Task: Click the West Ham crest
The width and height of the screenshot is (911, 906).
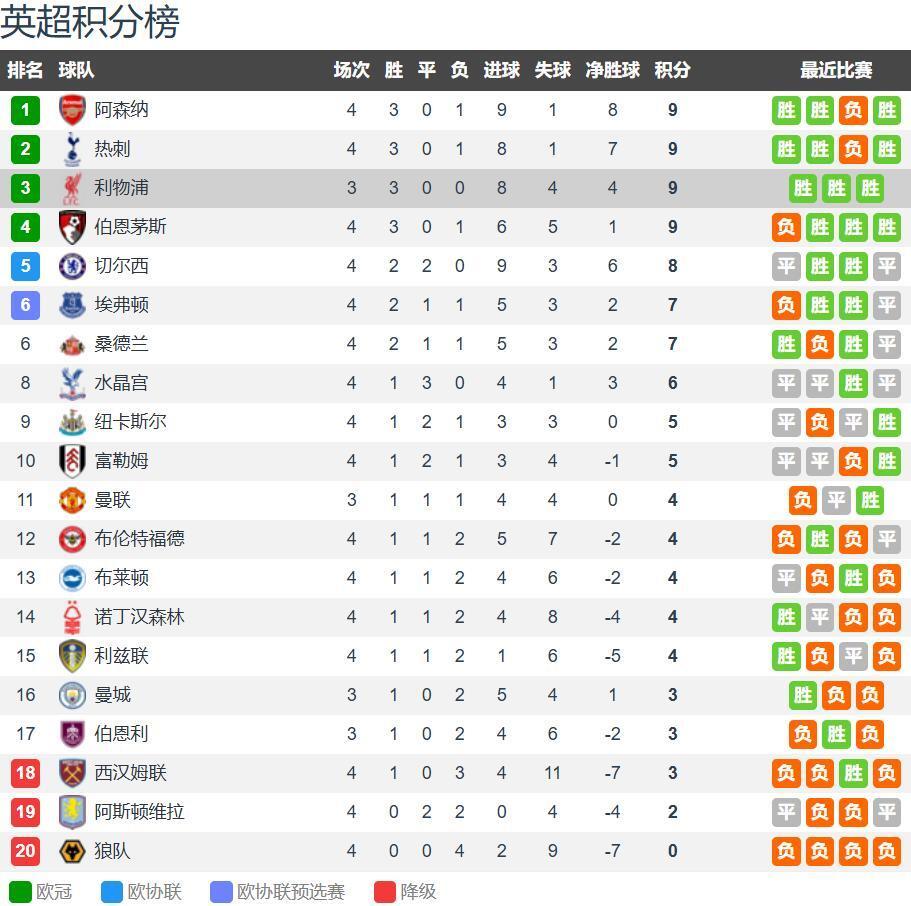Action: click(x=72, y=773)
